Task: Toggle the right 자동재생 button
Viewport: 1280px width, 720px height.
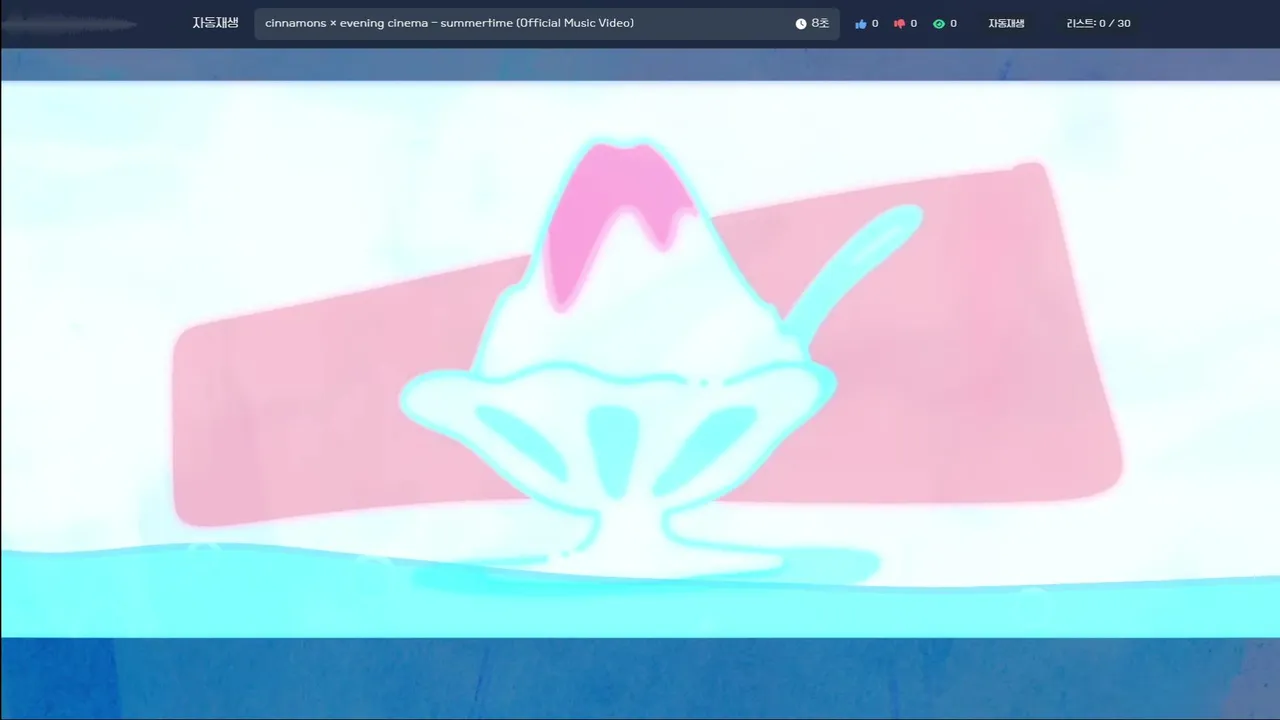Action: pyautogui.click(x=1006, y=23)
